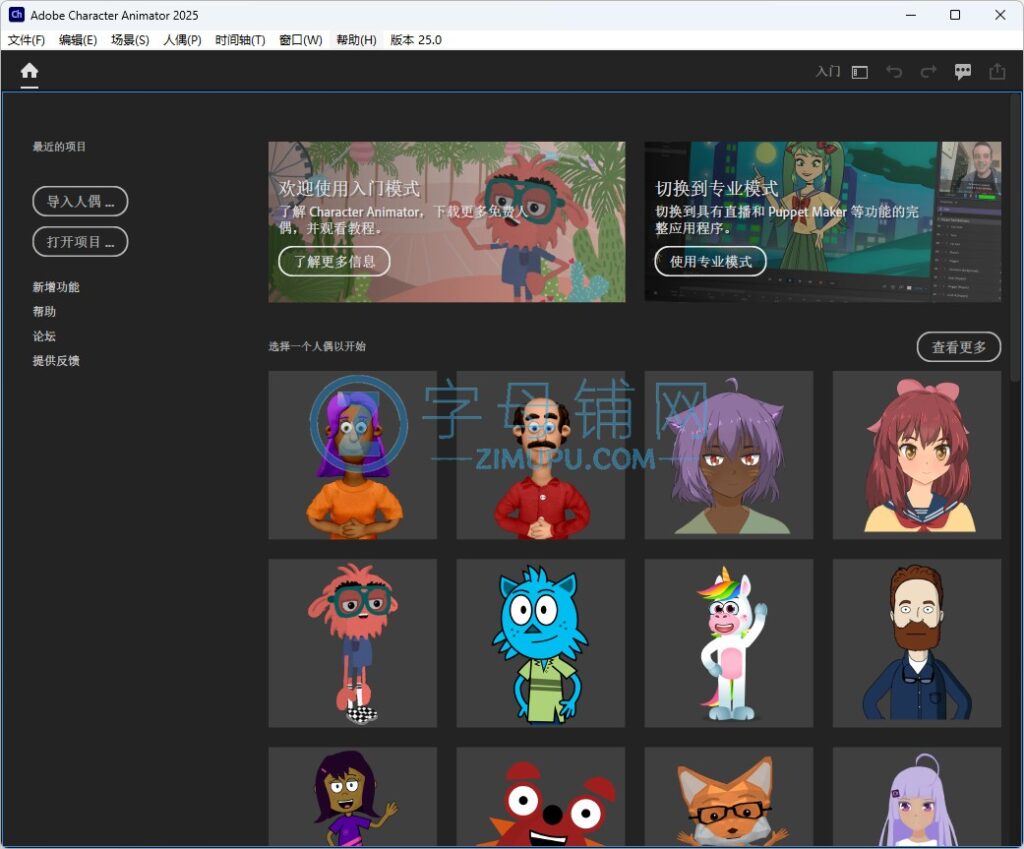
Task: Click the 入门 mode label in the toolbar
Action: (x=828, y=71)
